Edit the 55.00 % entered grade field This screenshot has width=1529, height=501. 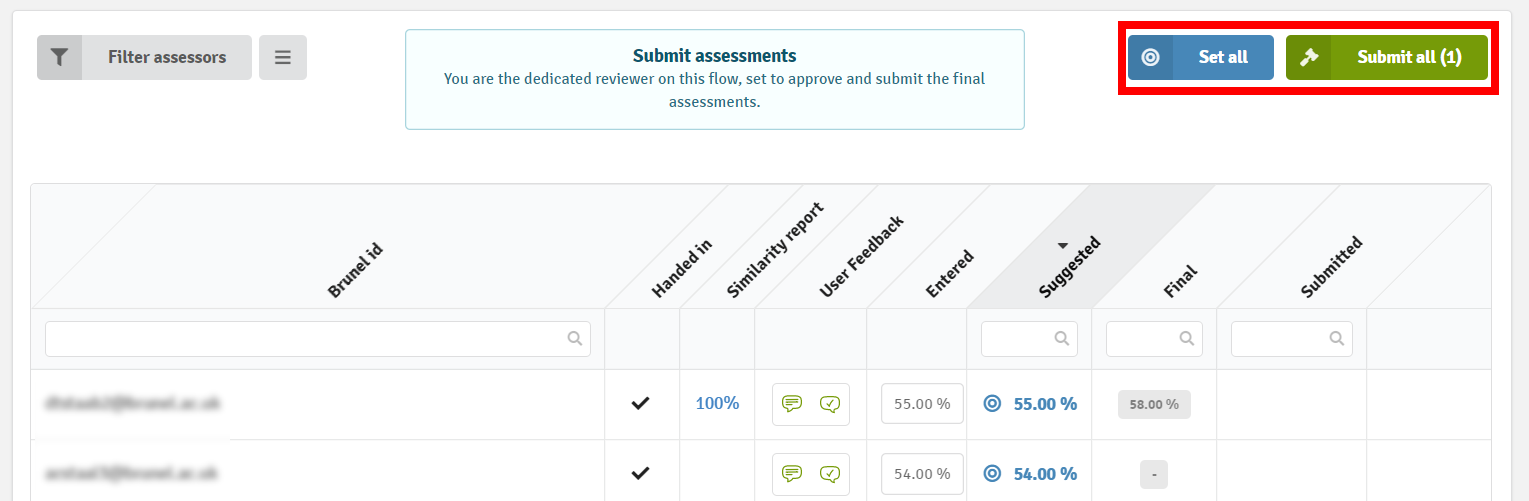click(x=921, y=404)
